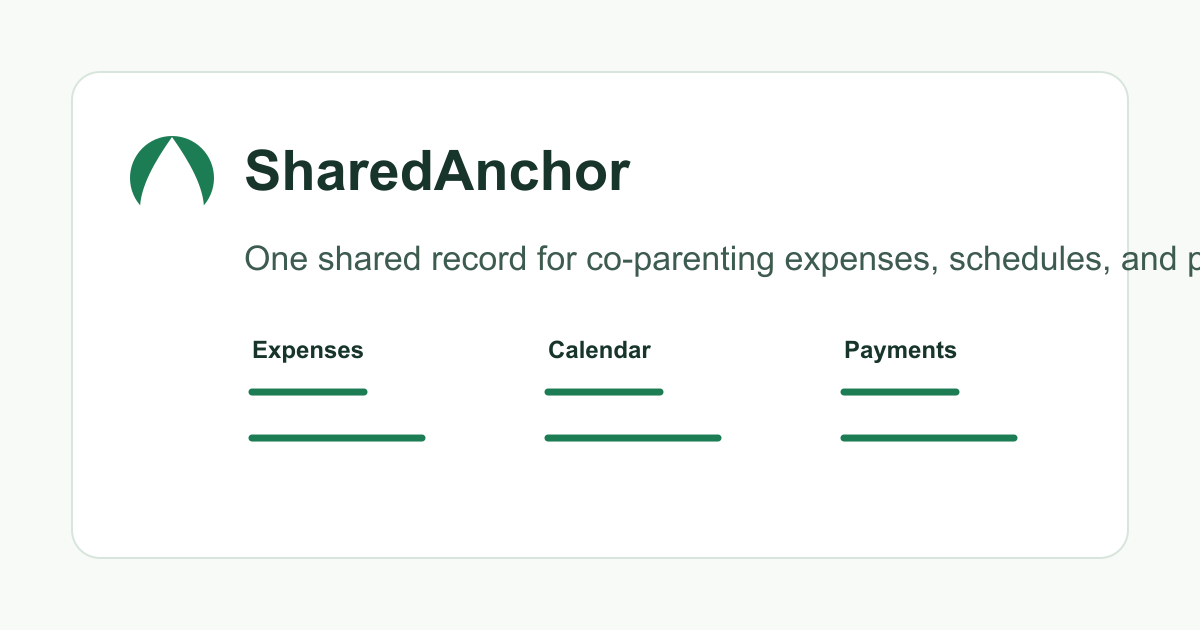The width and height of the screenshot is (1200, 630).
Task: Click the "Anchor" part of the title
Action: click(532, 171)
